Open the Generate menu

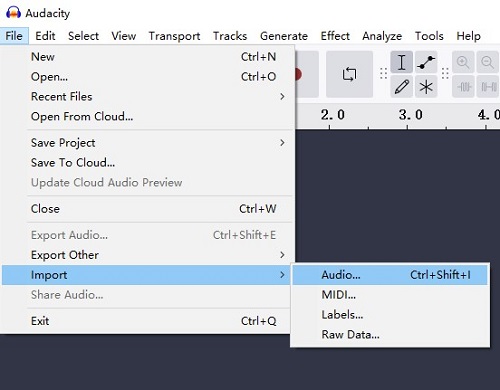pos(284,36)
